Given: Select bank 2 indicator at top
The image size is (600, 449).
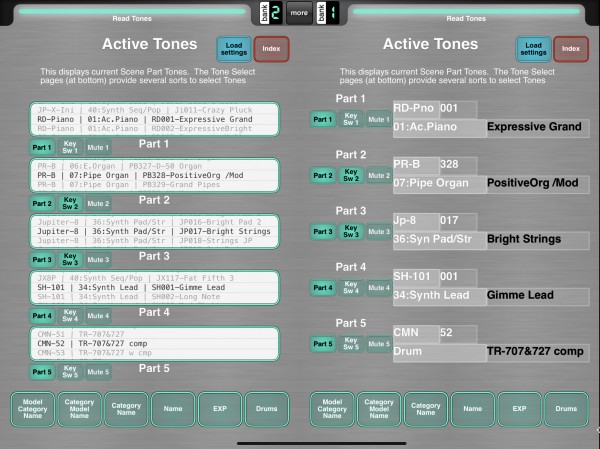Looking at the screenshot, I should [271, 13].
